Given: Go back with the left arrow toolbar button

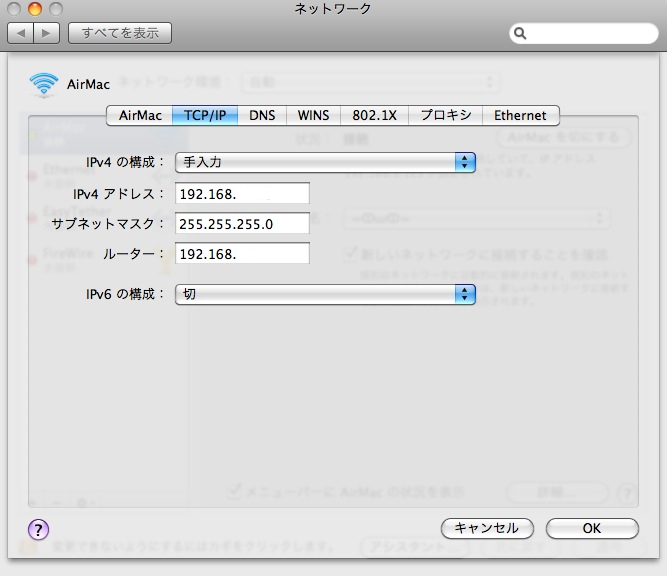Looking at the screenshot, I should point(20,33).
